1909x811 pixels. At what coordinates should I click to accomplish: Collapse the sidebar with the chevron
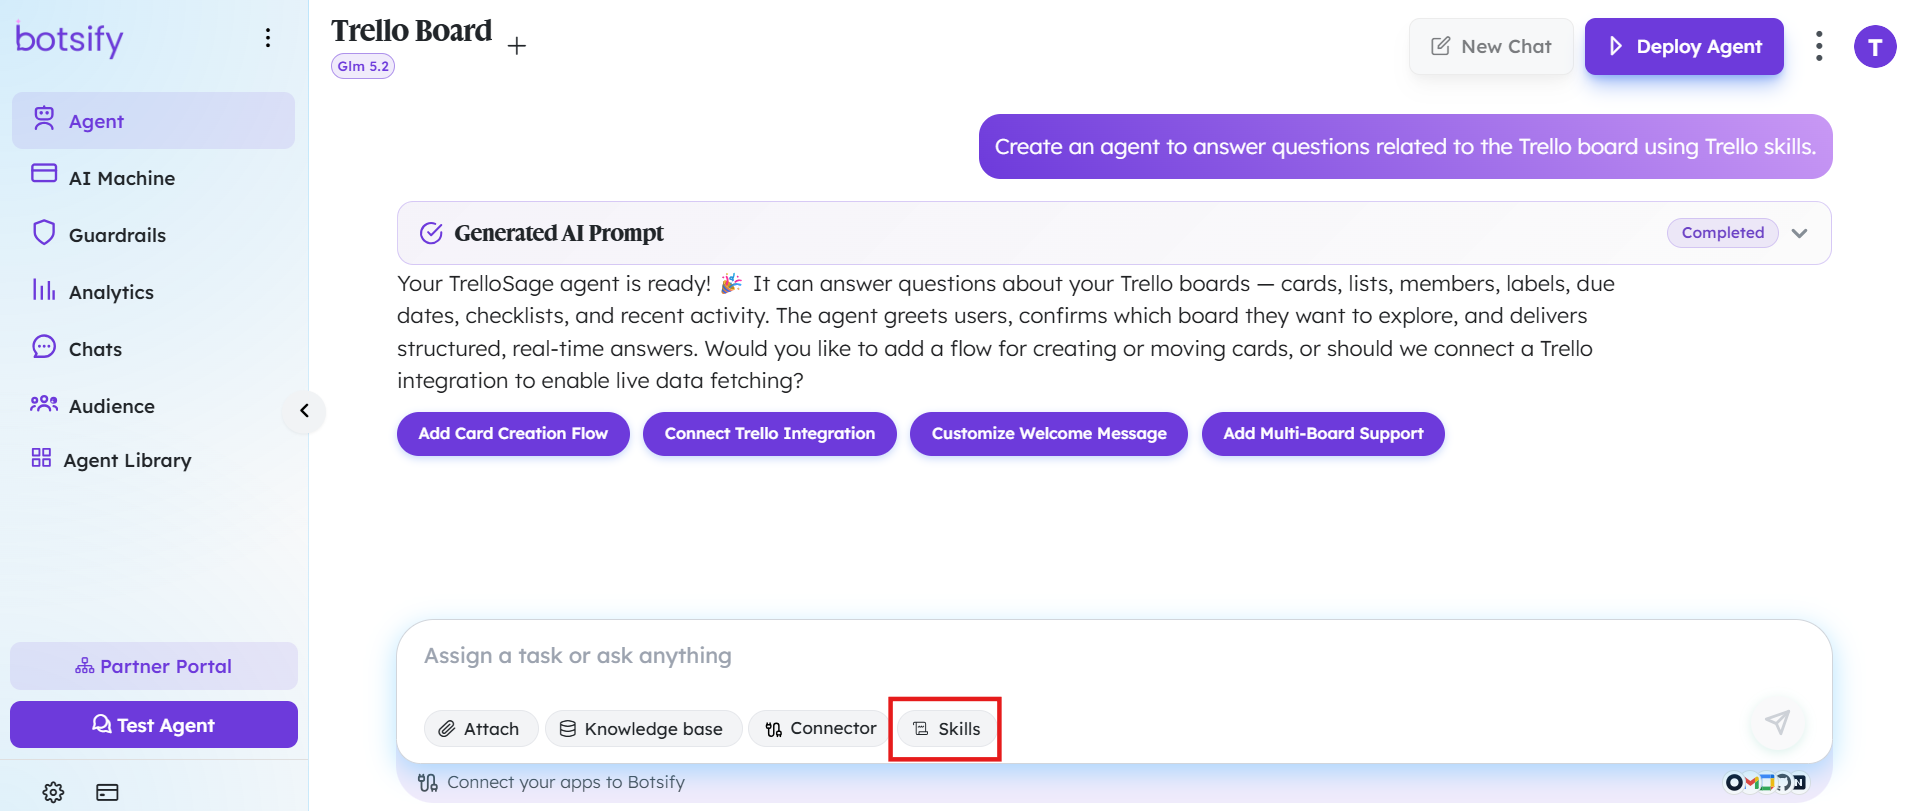pyautogui.click(x=304, y=410)
